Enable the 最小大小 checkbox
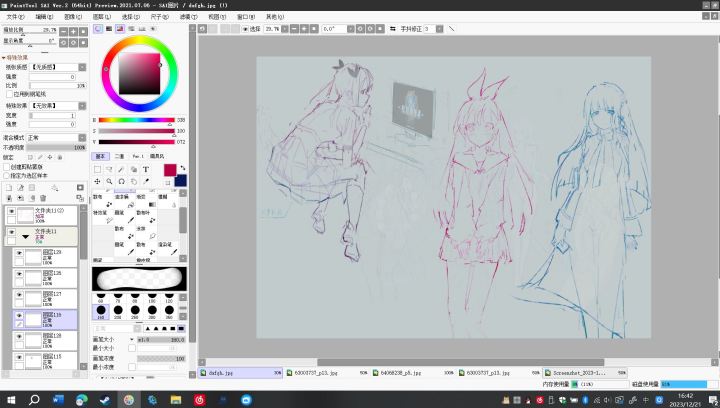Screen dimensions: 720x408 (x=132, y=348)
